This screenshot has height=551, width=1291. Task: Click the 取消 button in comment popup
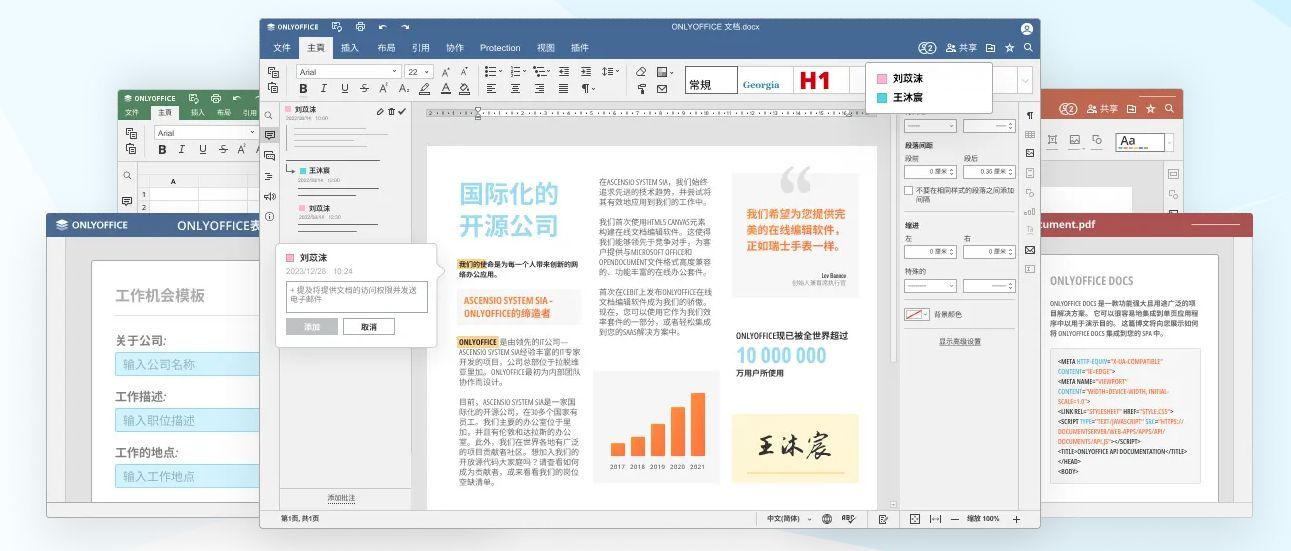(369, 327)
